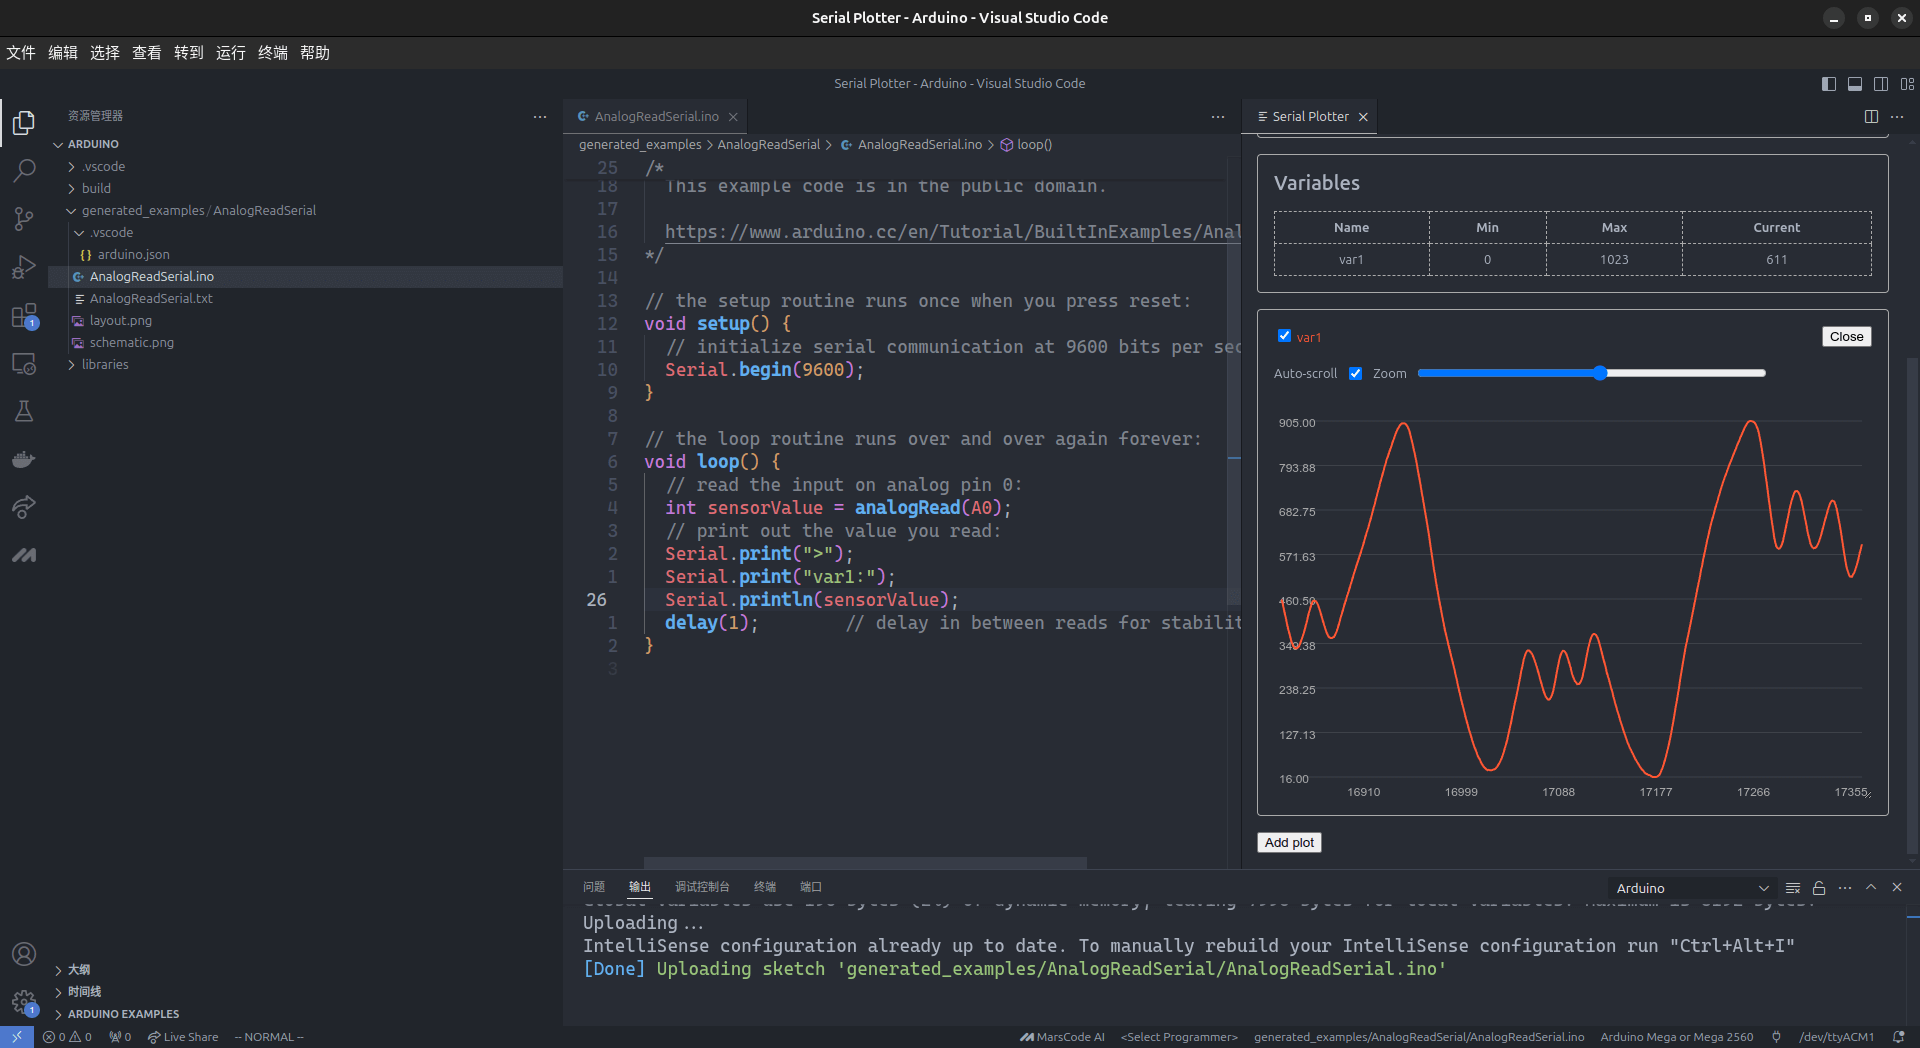Close the AnalogReadSerial.ino tab
1920x1048 pixels.
pos(733,117)
